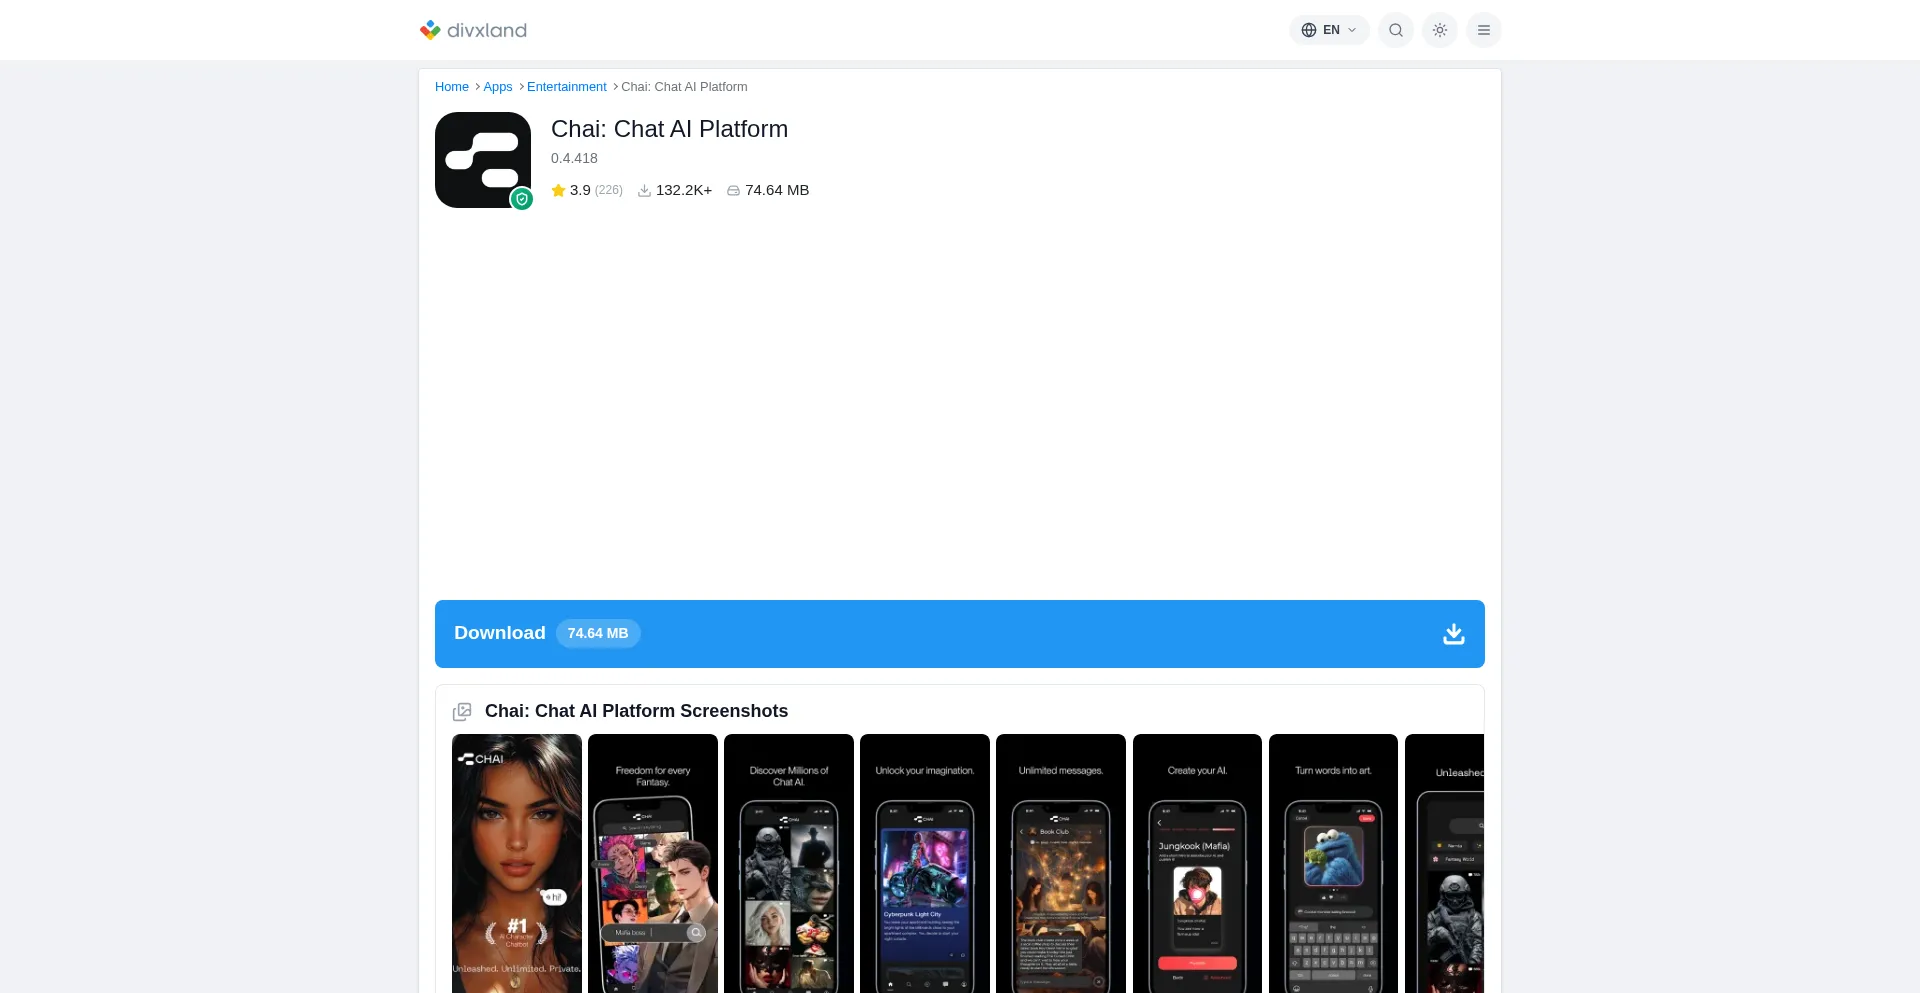Viewport: 1920px width, 993px height.
Task: Open the 'Discover Millions of Chat AI' screenshot
Action: [789, 864]
